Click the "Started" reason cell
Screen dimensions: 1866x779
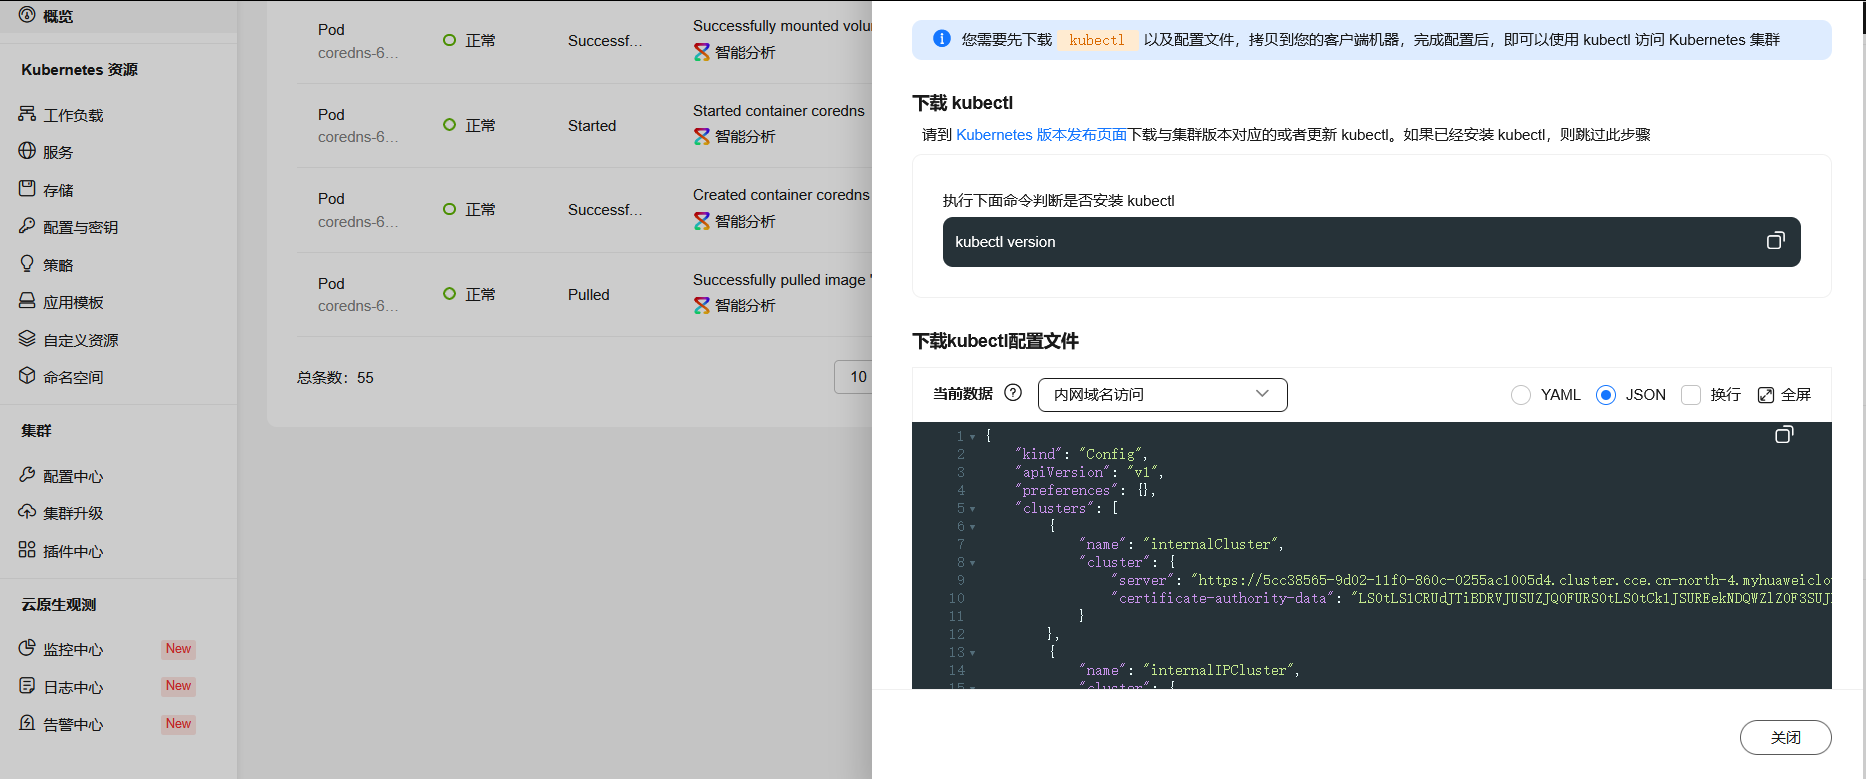point(592,126)
